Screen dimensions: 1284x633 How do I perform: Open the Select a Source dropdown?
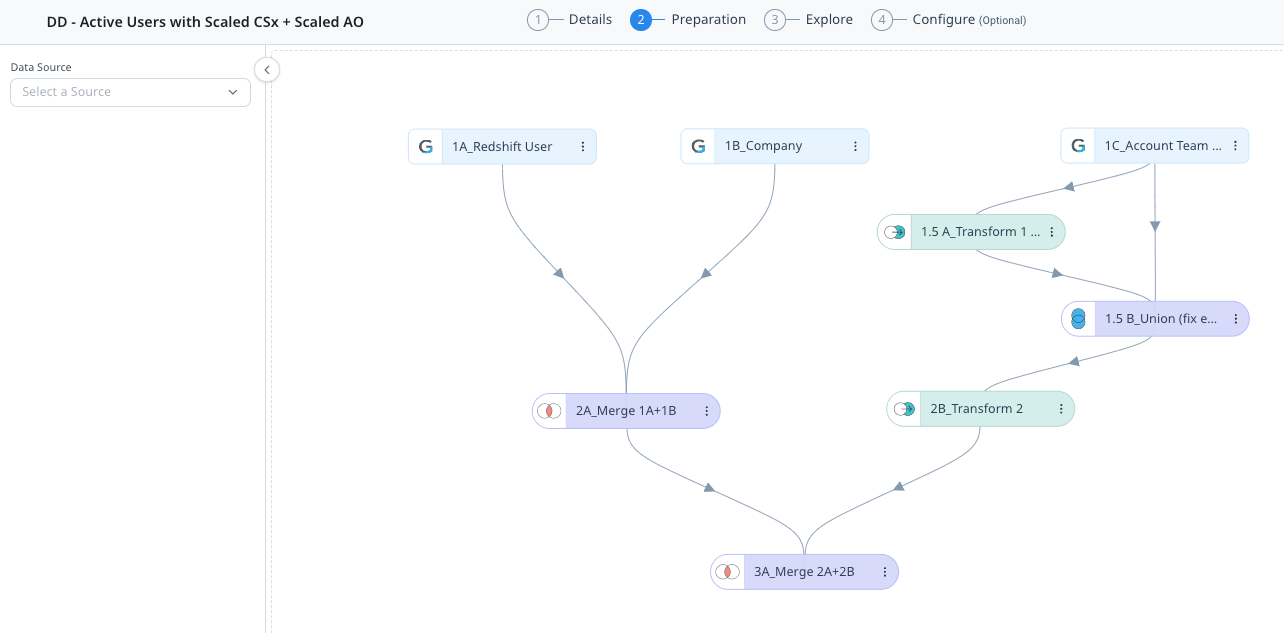(130, 92)
